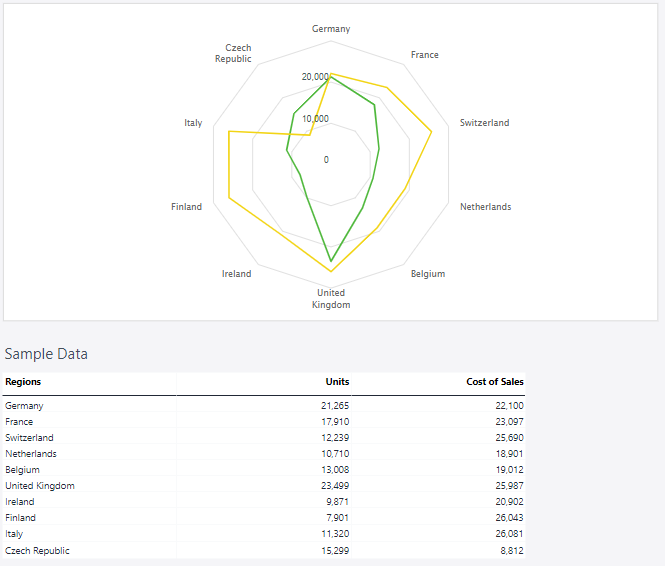665x566 pixels.
Task: Select the Ireland row in the table
Action: tap(19, 502)
